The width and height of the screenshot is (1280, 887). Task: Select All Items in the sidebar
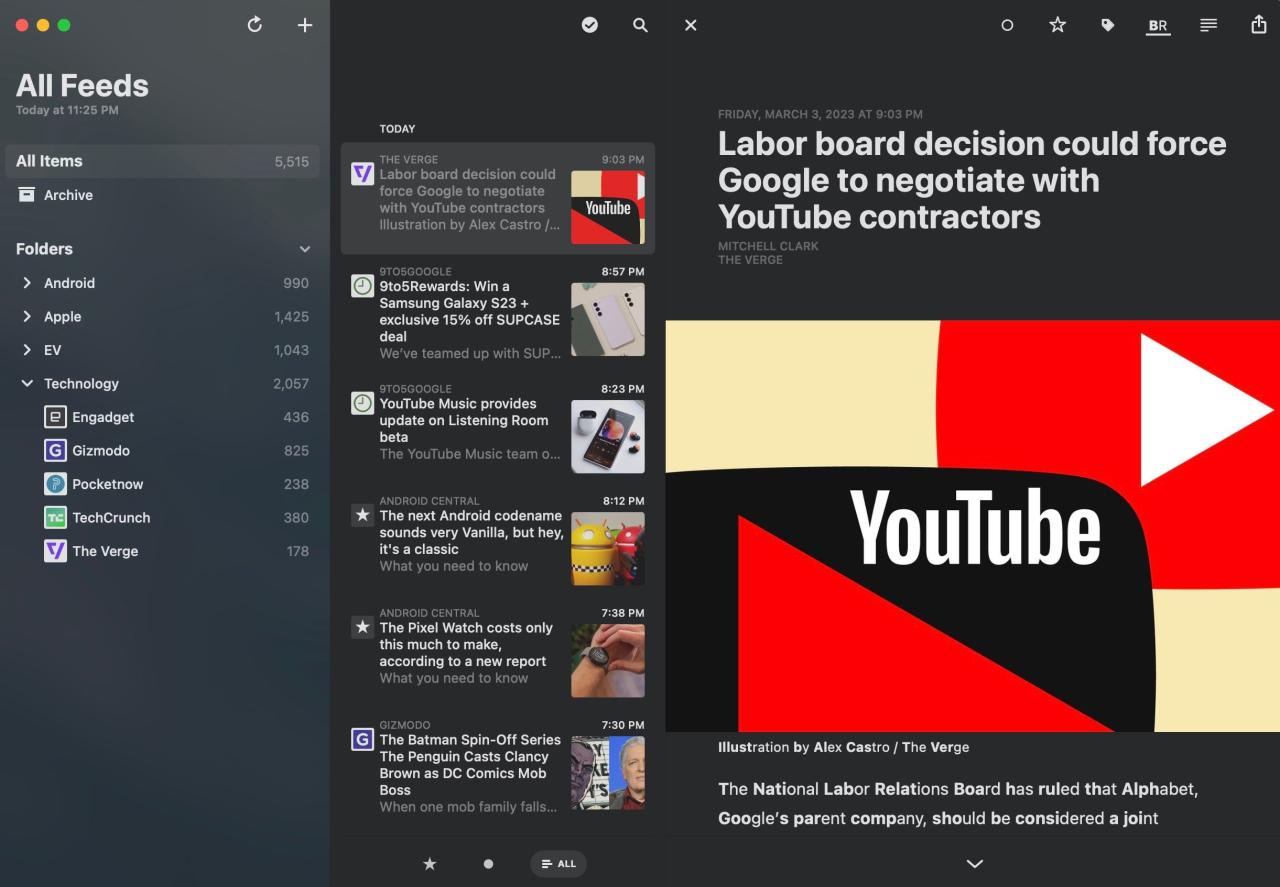[x=163, y=161]
